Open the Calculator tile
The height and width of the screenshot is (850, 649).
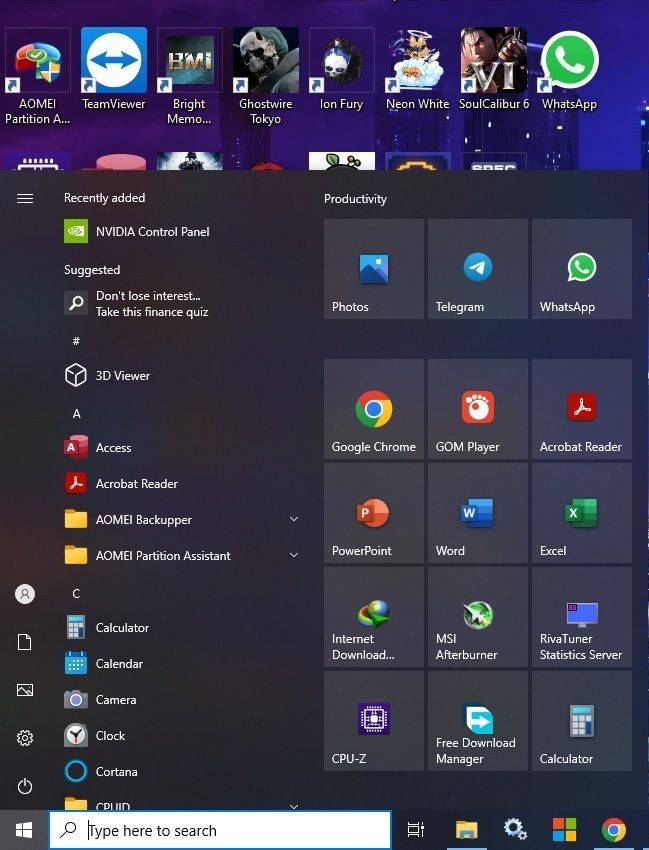point(582,721)
